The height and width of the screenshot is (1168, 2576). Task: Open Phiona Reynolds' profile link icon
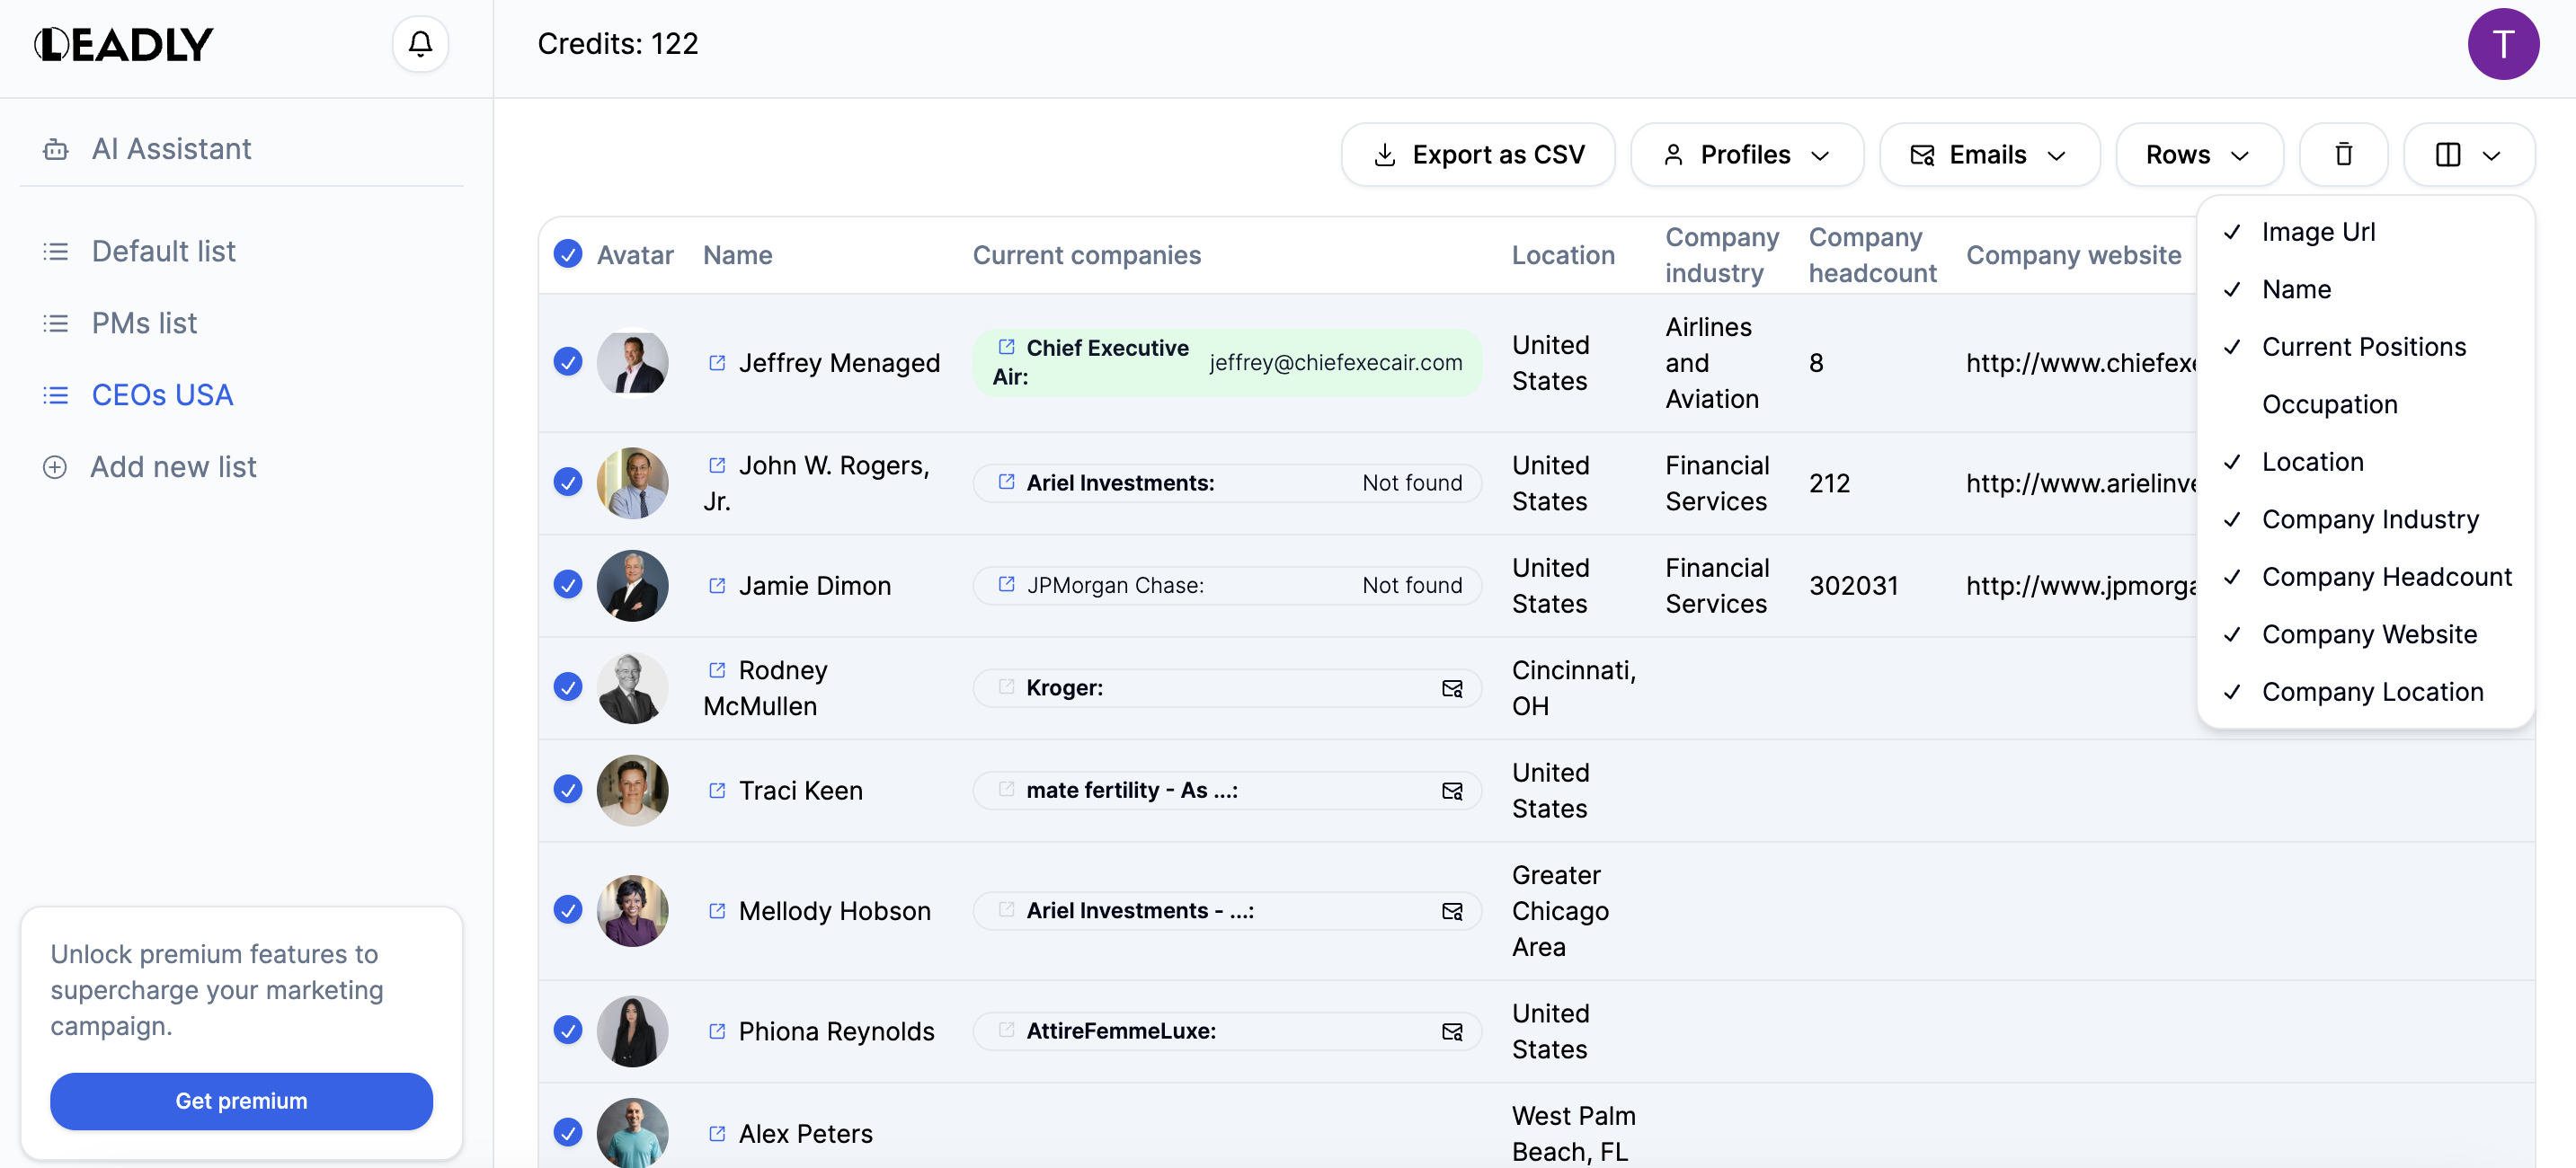(x=717, y=1030)
